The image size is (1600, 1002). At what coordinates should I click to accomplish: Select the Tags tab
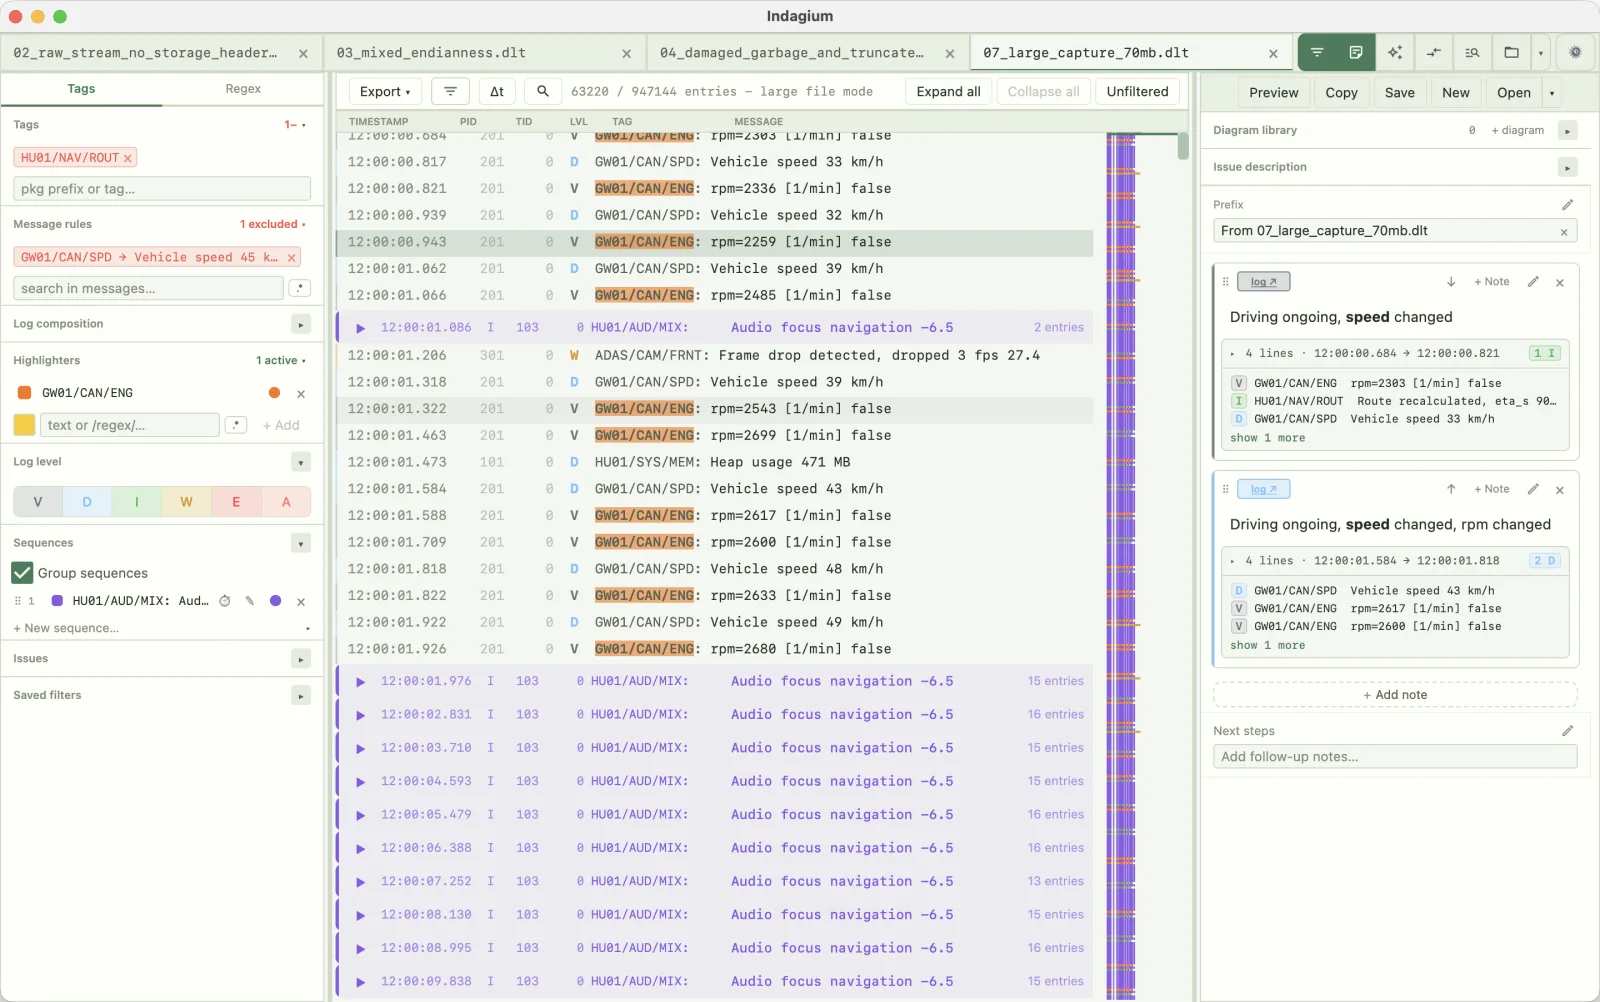pos(81,89)
